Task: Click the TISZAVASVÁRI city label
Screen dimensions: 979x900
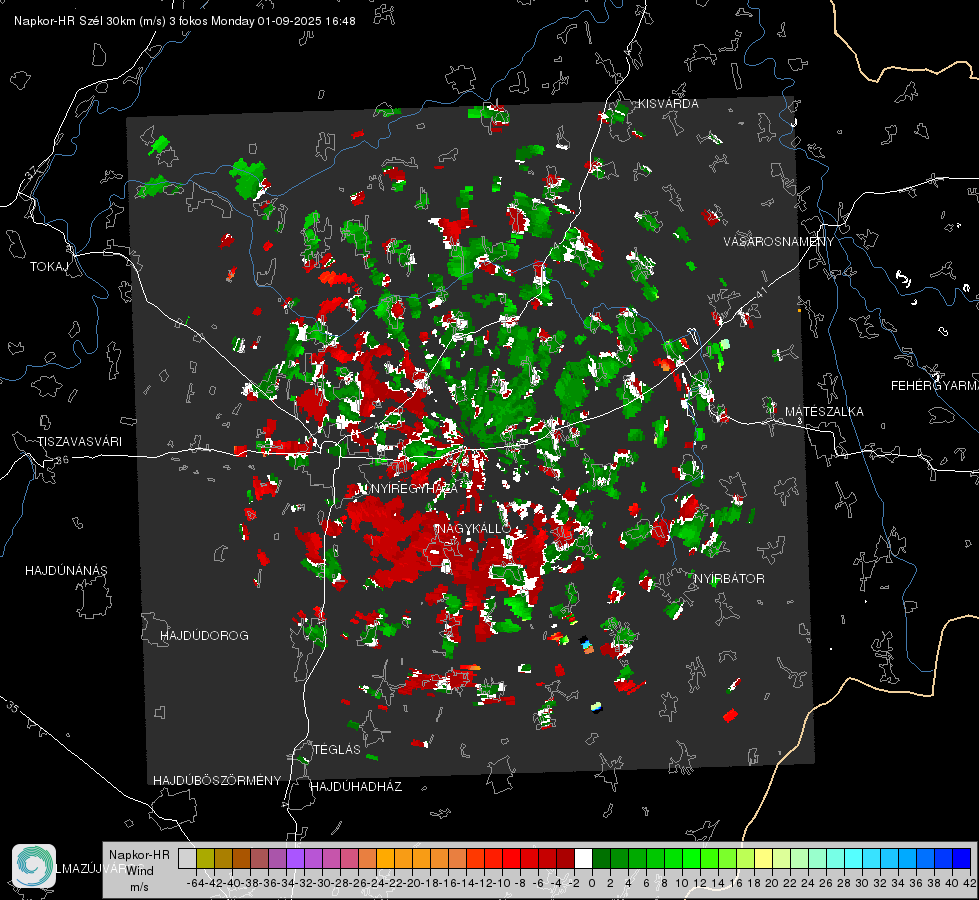Action: [x=79, y=442]
